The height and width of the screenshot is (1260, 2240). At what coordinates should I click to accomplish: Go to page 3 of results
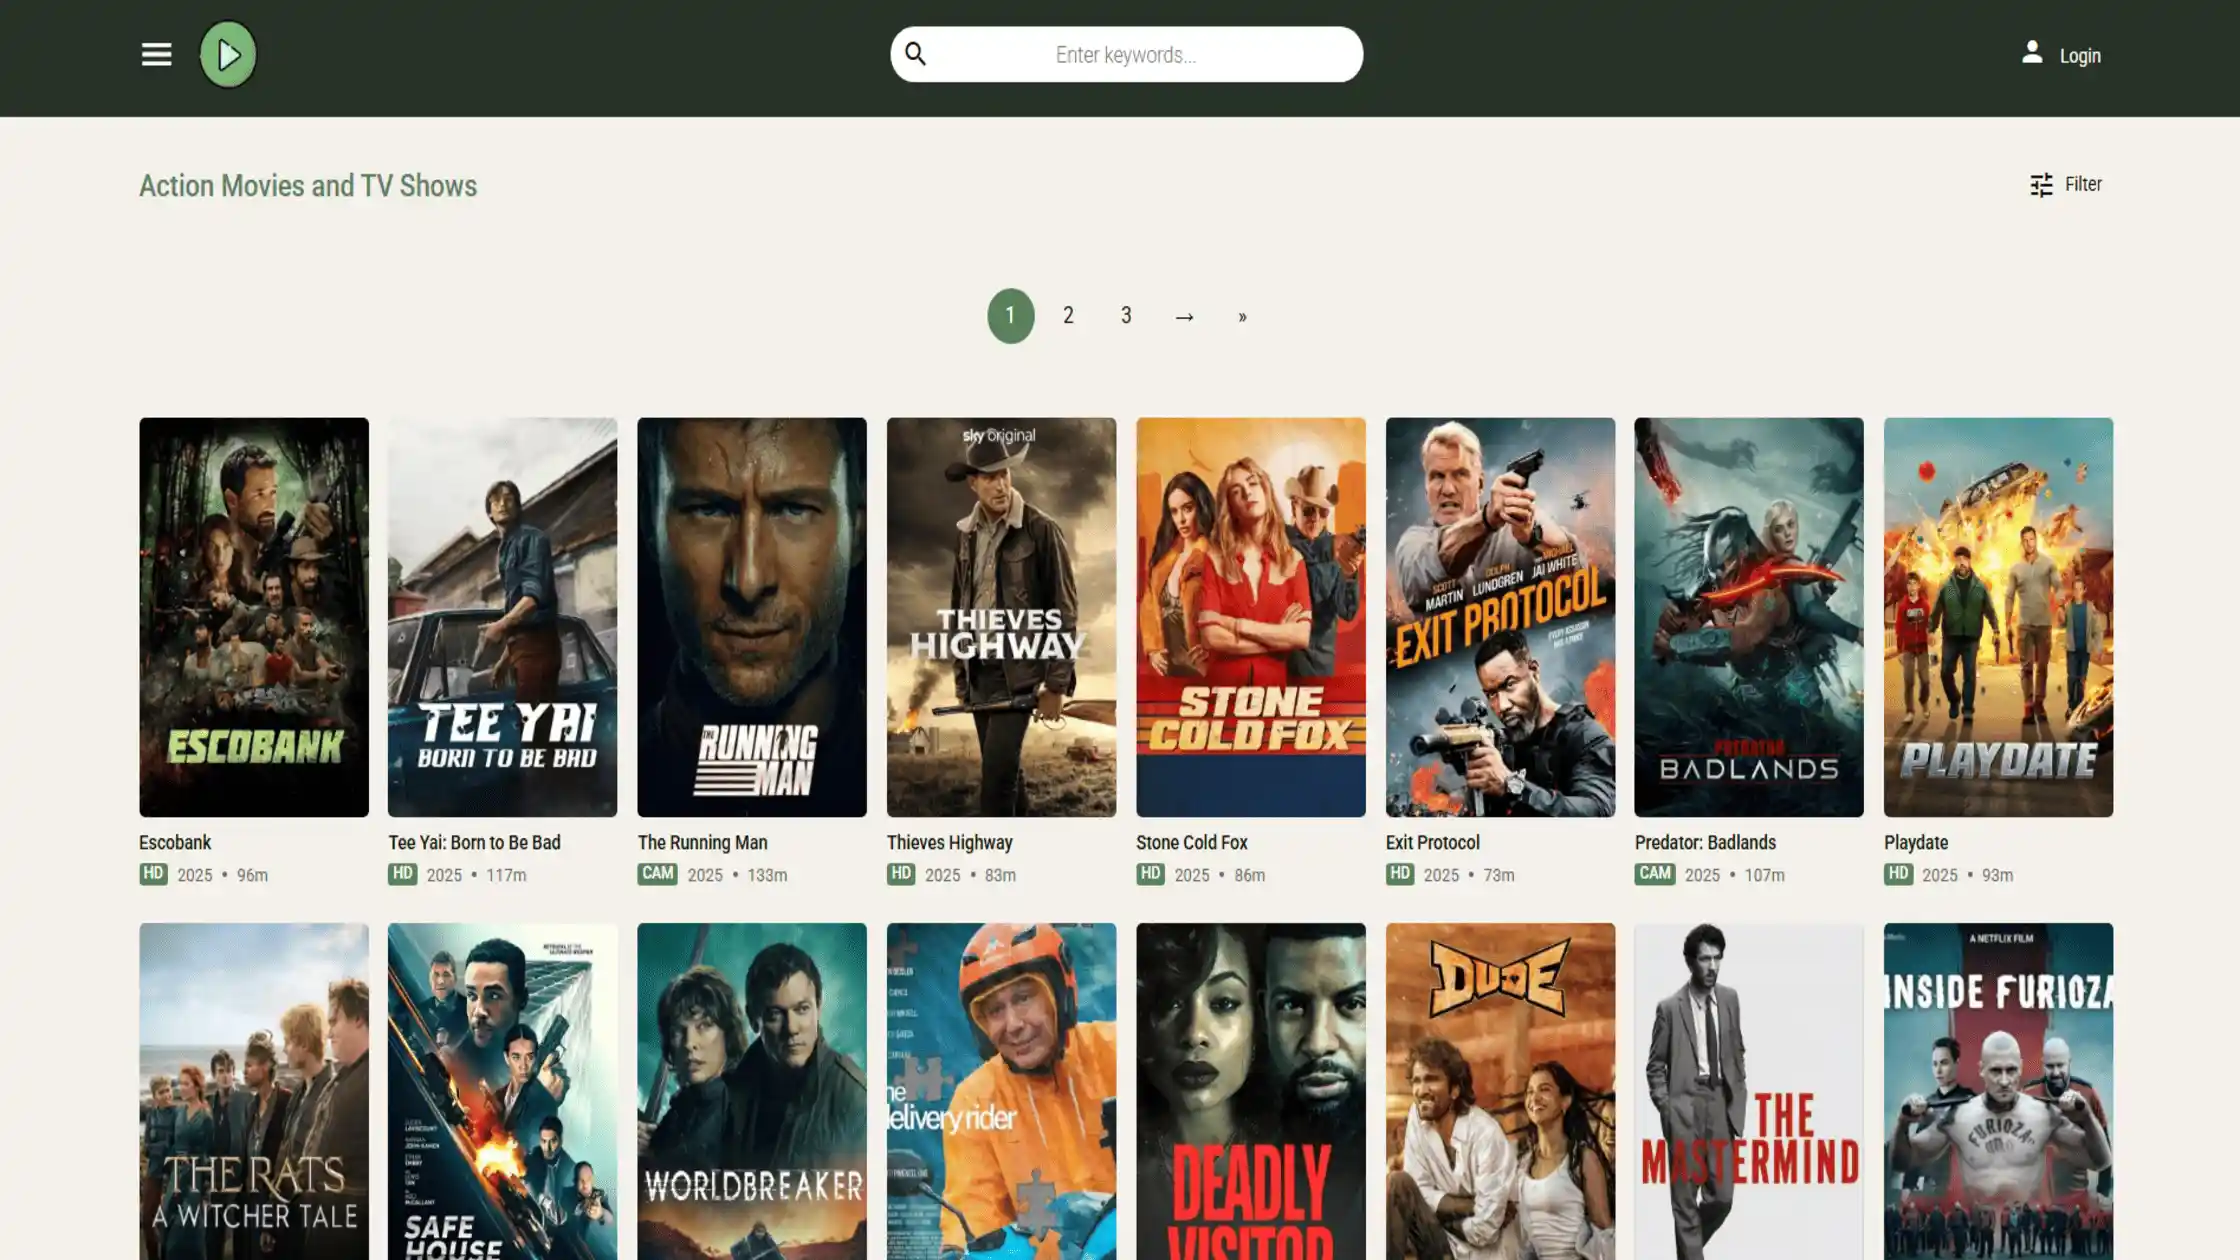1126,315
